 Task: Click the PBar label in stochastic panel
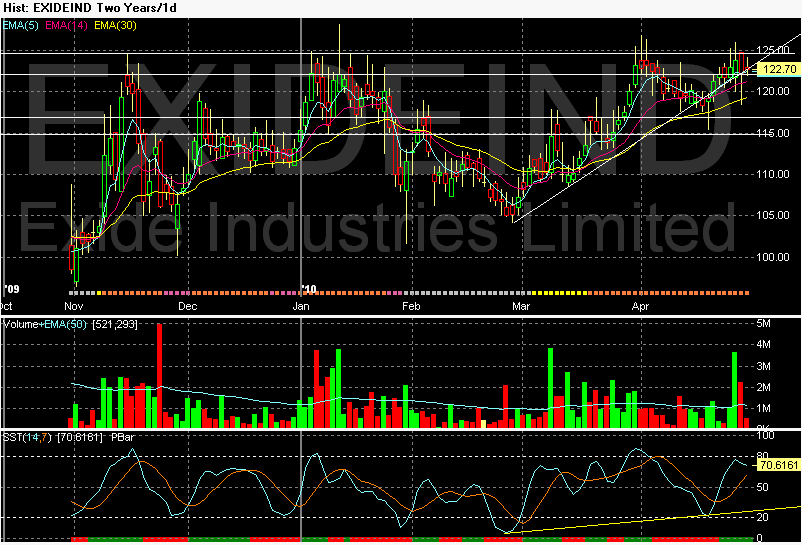tap(123, 438)
